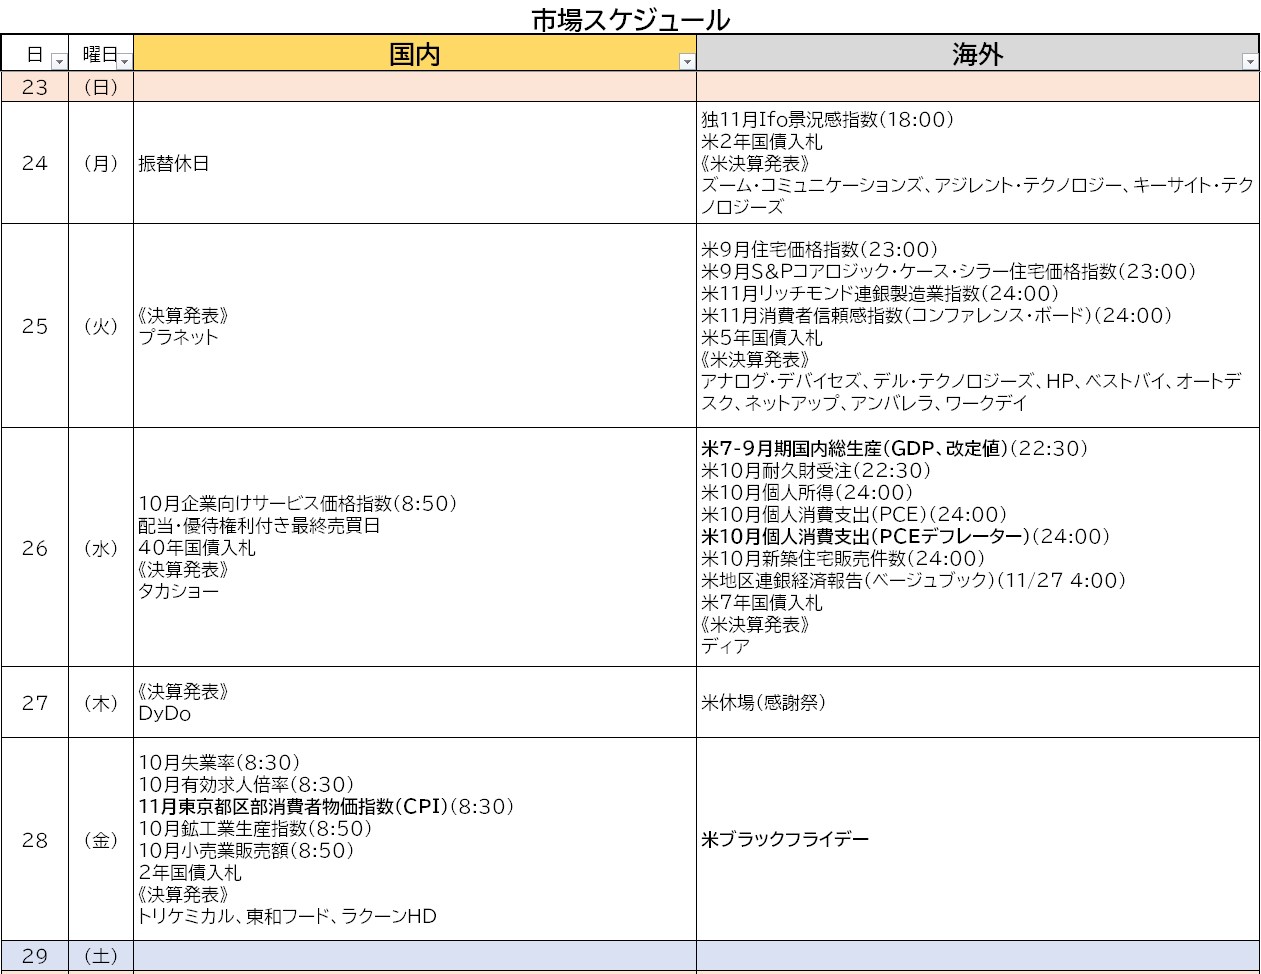Select the domestic cell containing プラネット
This screenshot has width=1261, height=974.
tap(414, 326)
